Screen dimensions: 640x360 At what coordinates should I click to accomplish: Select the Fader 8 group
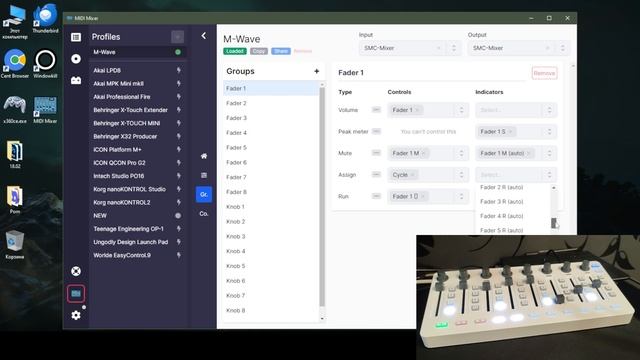pos(271,192)
